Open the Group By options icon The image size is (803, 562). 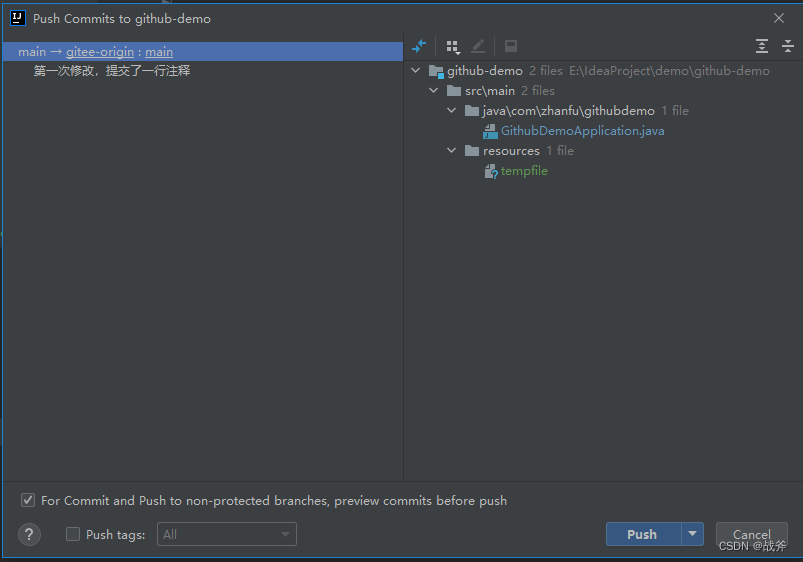coord(453,46)
